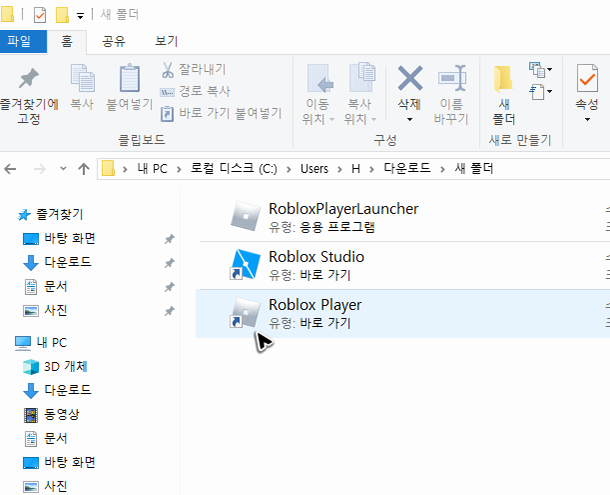Switch to the Share (공유) tab
The width and height of the screenshot is (610, 495).
114,41
